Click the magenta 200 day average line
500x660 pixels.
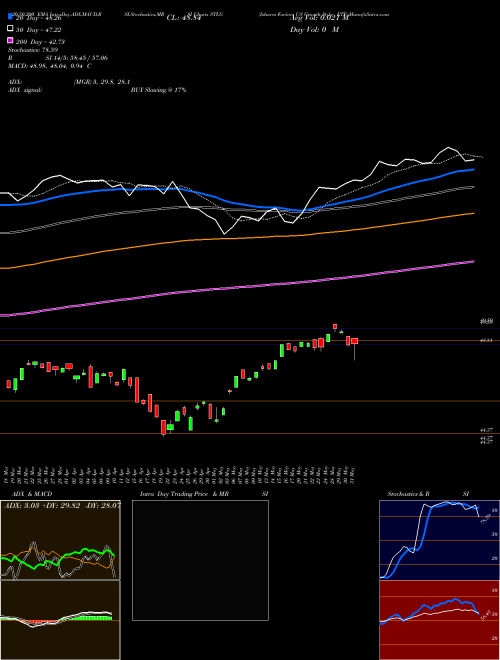click(x=237, y=288)
